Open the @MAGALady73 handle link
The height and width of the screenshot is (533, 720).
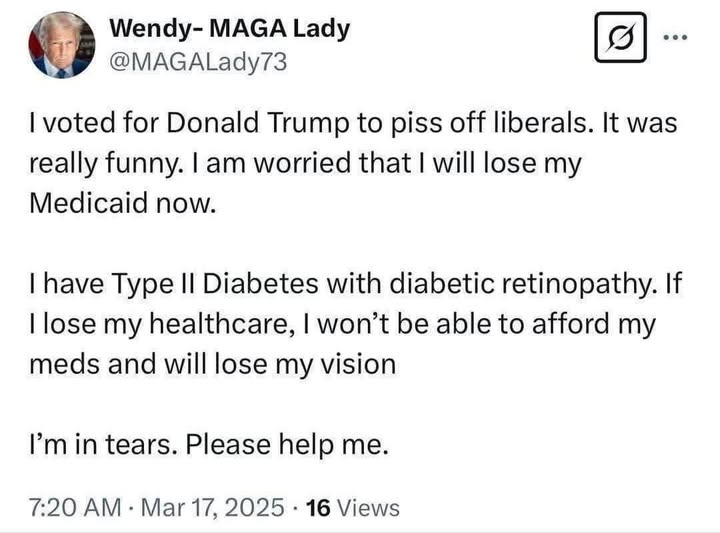(198, 62)
